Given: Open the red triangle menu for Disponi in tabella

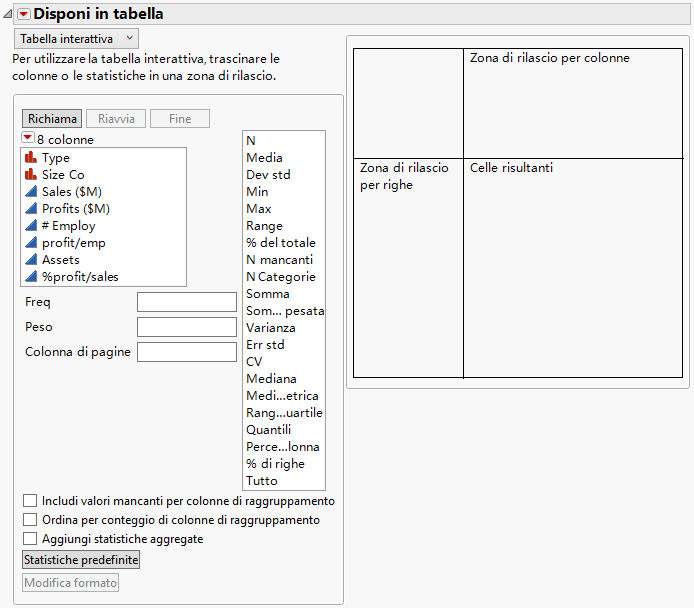Looking at the screenshot, I should pyautogui.click(x=24, y=14).
